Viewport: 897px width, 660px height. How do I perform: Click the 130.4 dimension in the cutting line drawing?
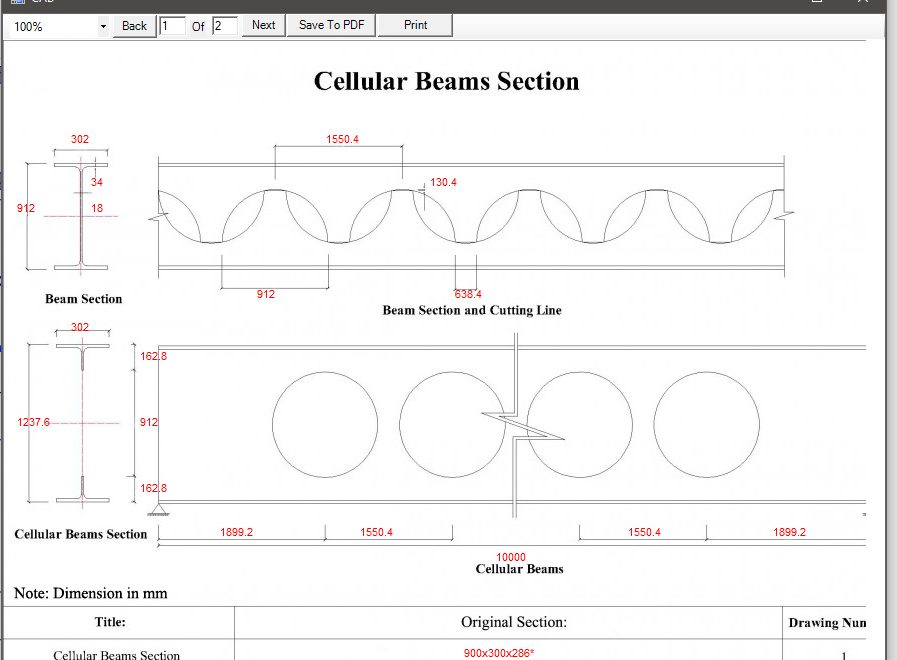(x=443, y=182)
